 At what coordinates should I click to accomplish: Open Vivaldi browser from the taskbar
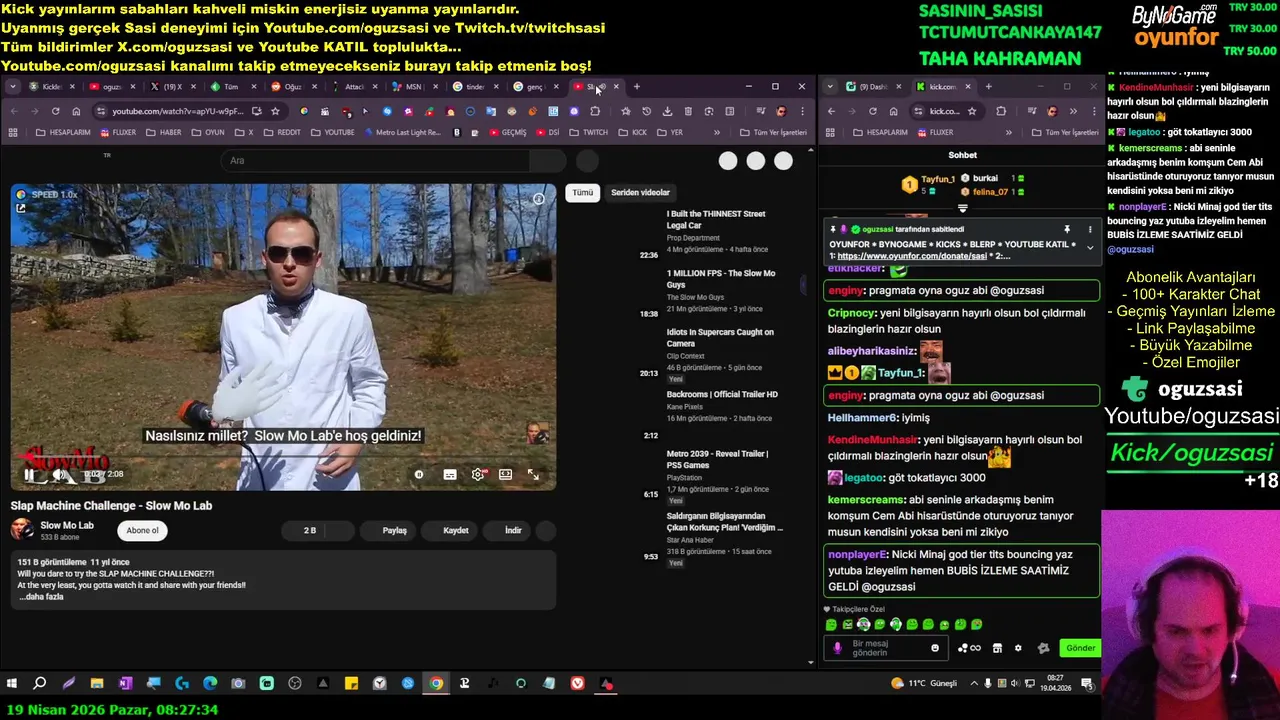[578, 684]
